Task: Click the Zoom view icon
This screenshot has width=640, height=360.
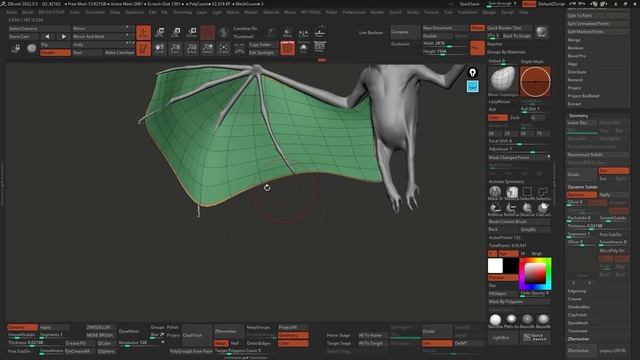Action: coord(176,49)
